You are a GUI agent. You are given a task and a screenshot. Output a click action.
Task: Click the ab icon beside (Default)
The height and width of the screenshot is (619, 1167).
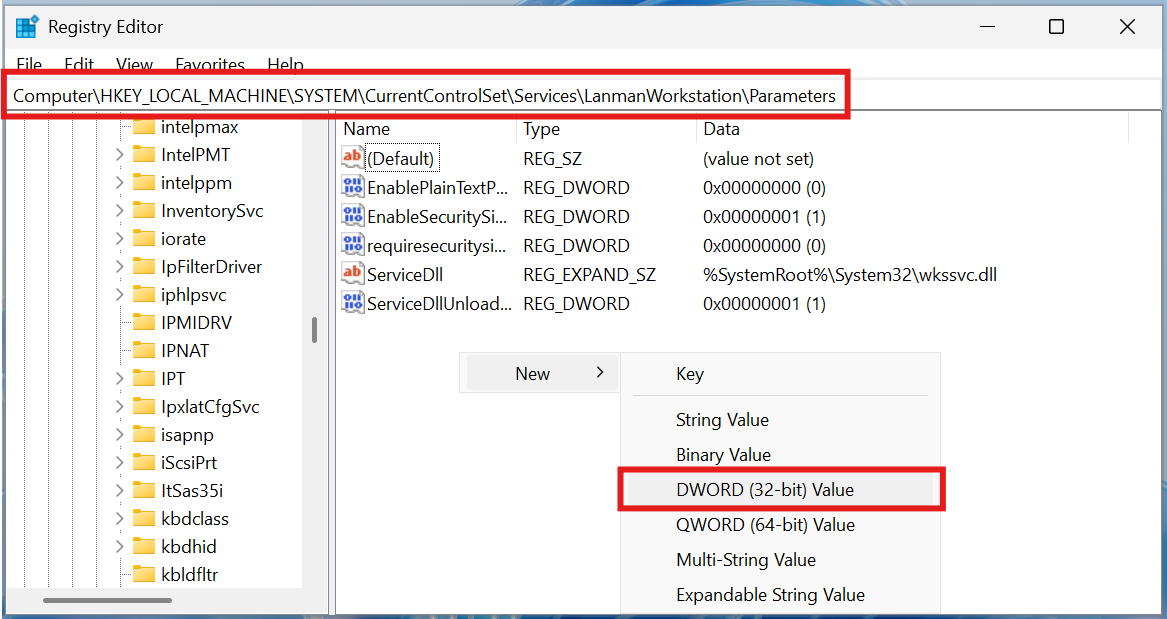point(352,158)
